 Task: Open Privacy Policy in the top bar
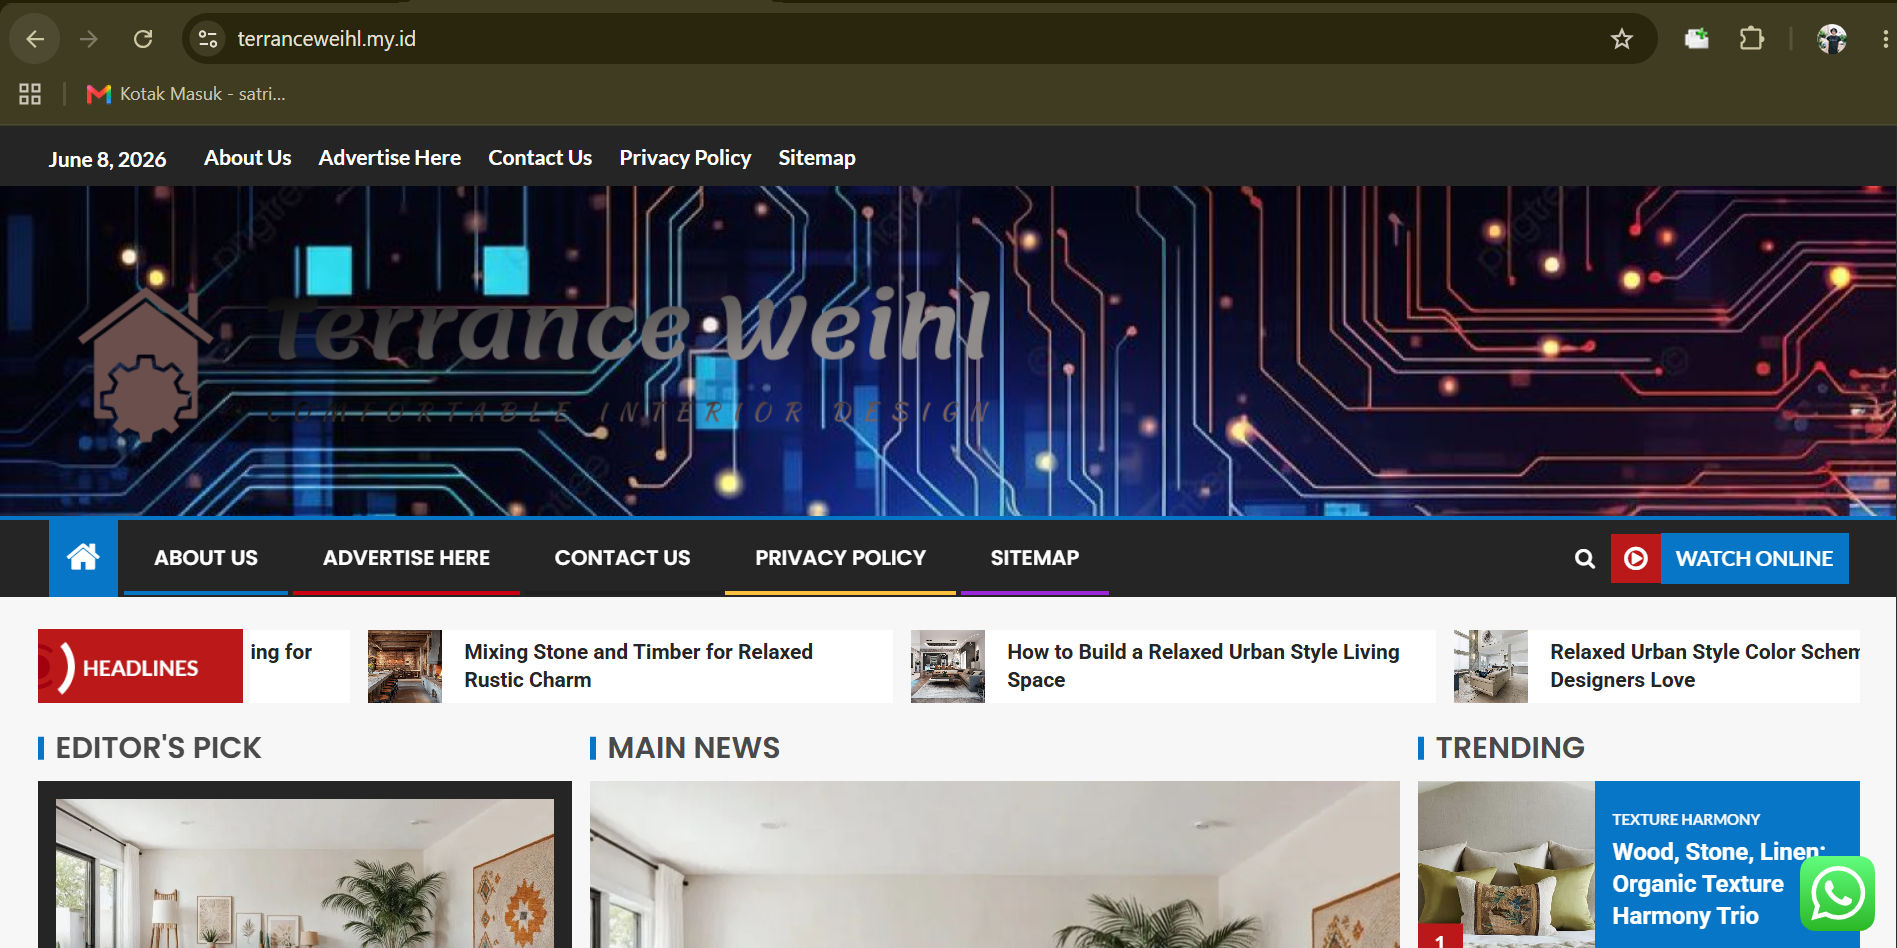click(x=685, y=158)
